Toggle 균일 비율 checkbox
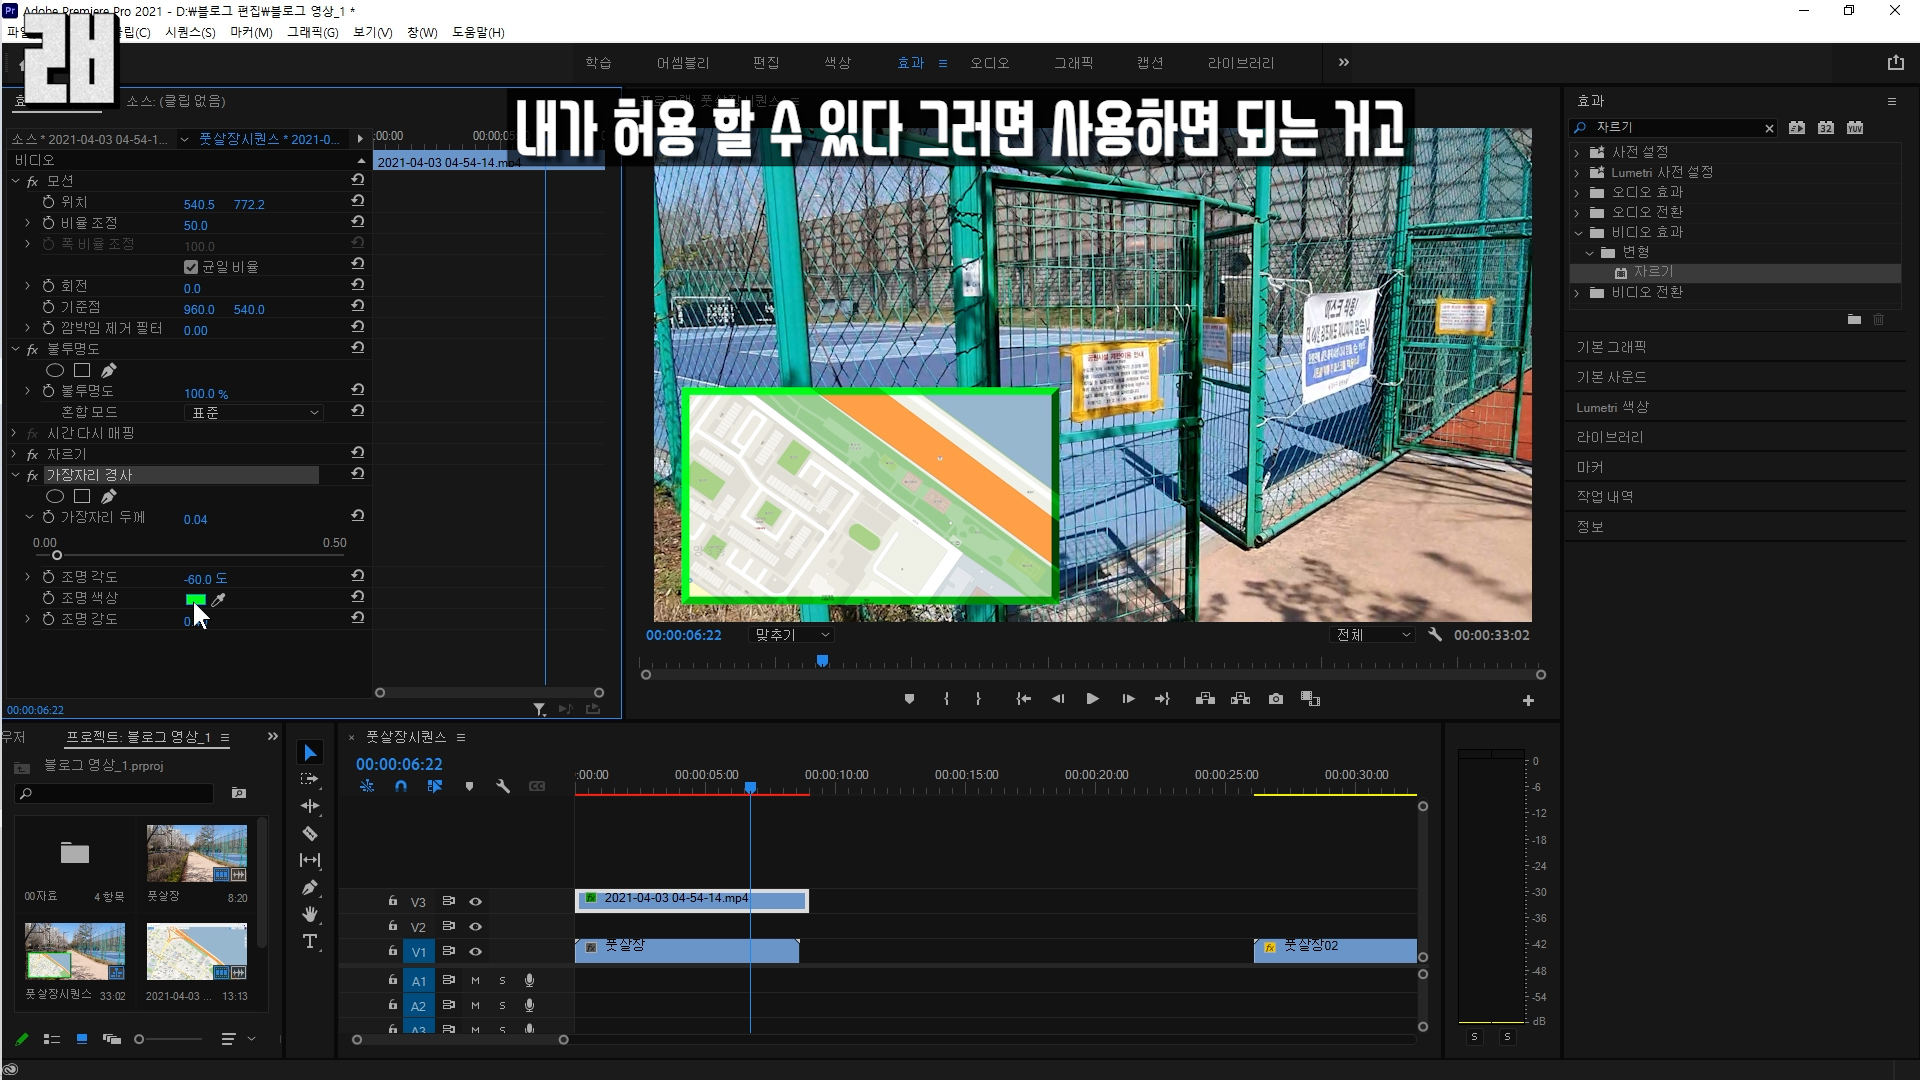This screenshot has width=1920, height=1080. 191,267
